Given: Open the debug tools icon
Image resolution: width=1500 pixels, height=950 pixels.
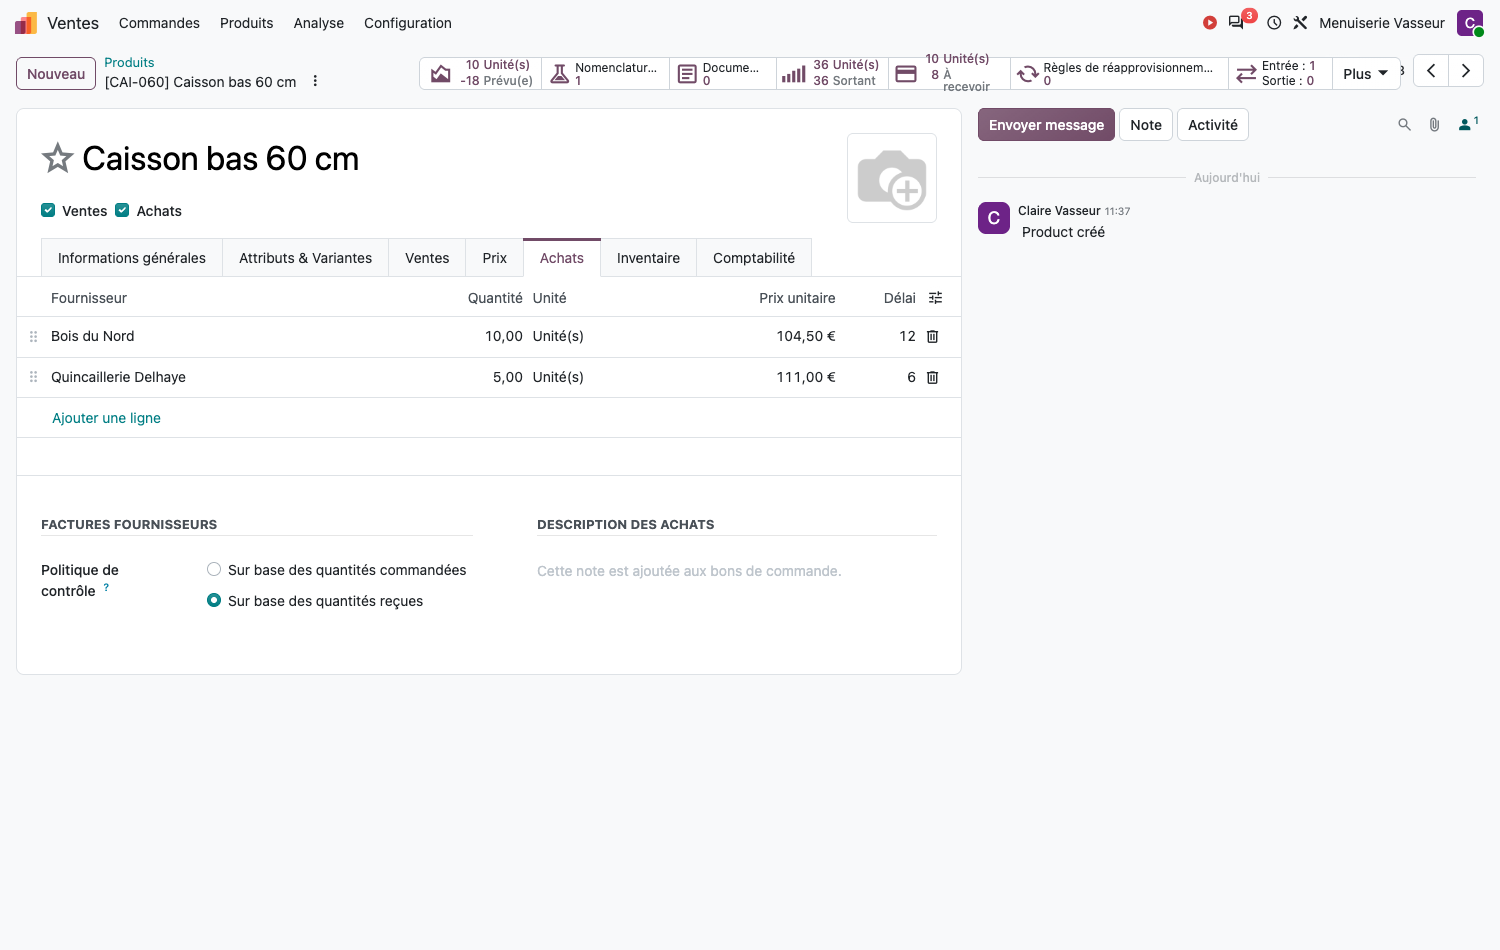Looking at the screenshot, I should click(1300, 23).
